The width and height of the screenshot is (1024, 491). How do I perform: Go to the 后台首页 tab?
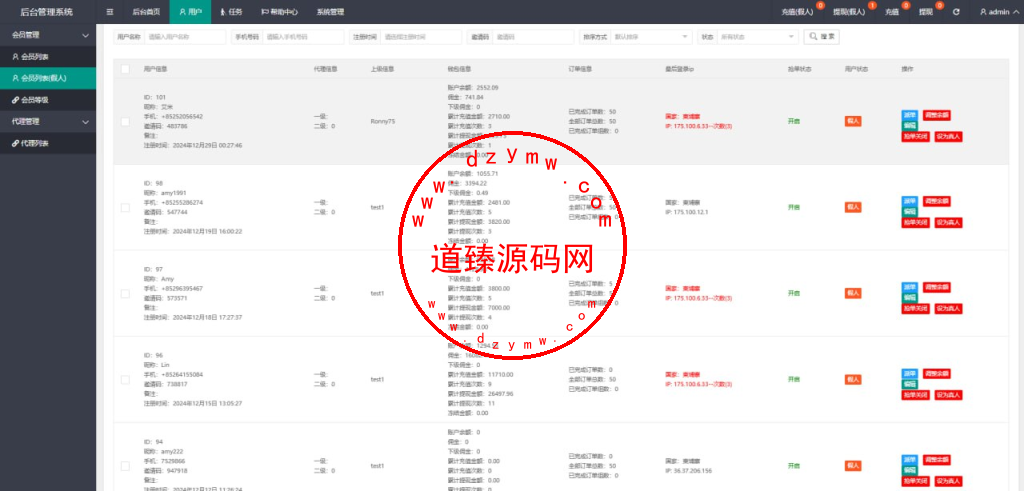click(146, 12)
